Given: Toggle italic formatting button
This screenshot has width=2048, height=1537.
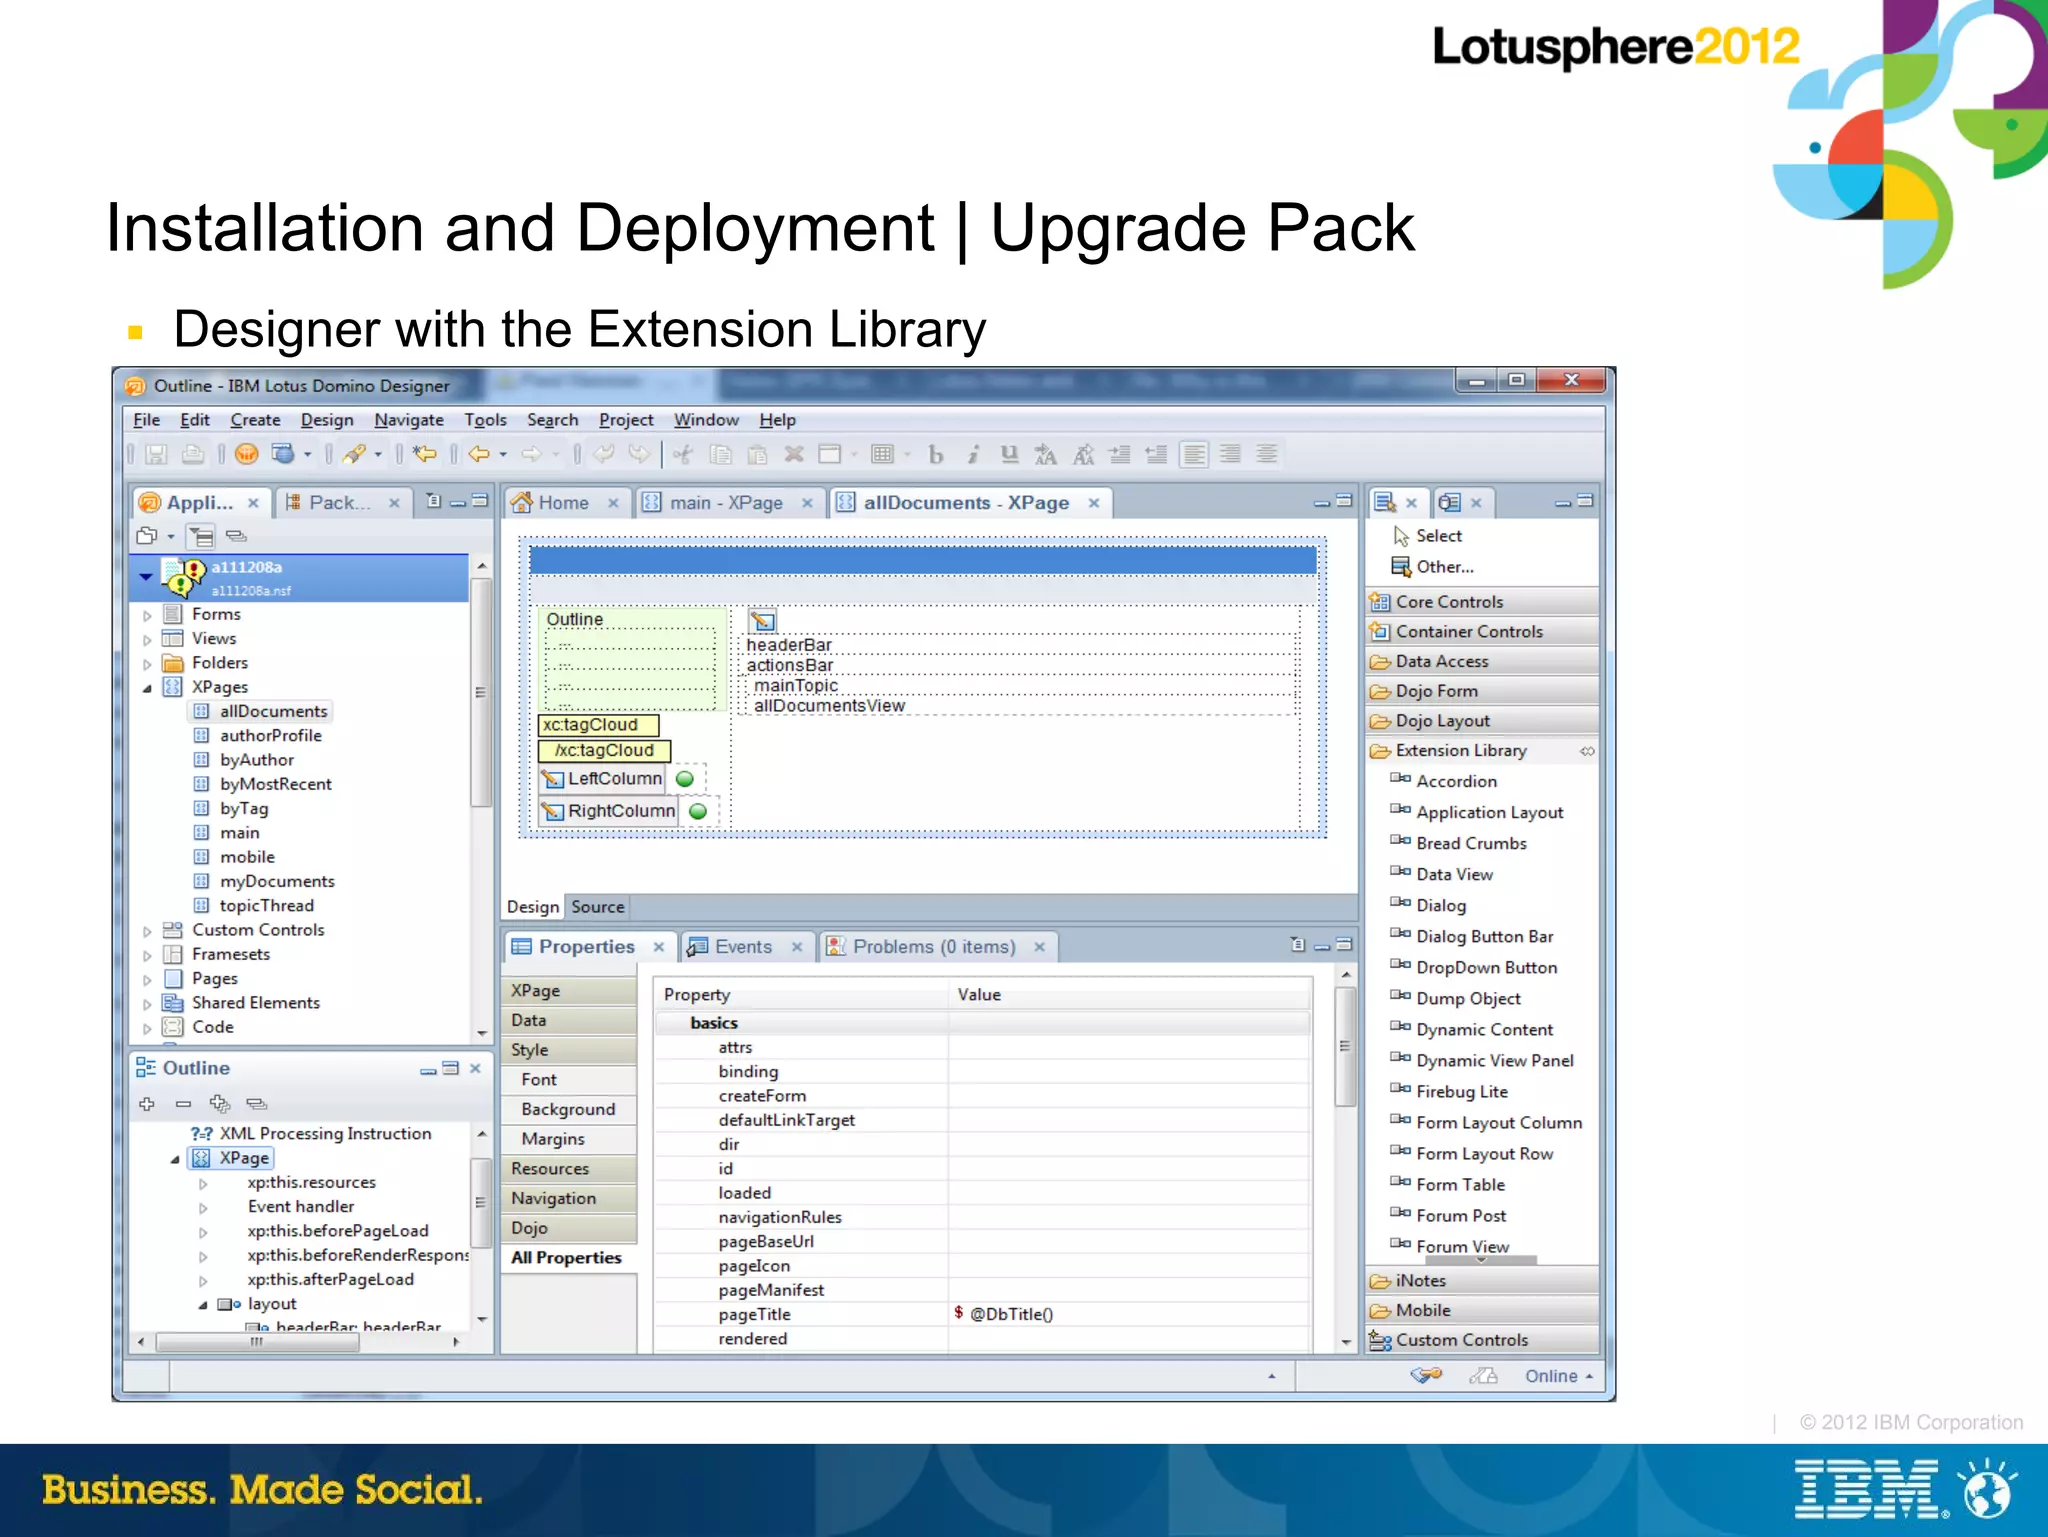Looking at the screenshot, I should [x=972, y=455].
